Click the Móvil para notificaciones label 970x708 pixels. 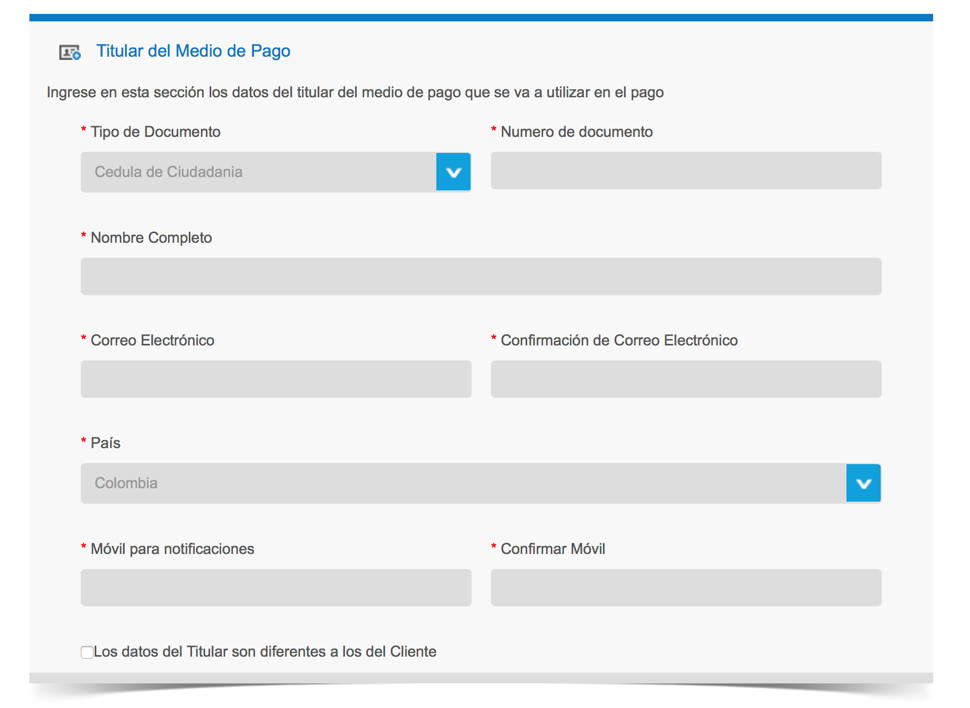tap(172, 549)
